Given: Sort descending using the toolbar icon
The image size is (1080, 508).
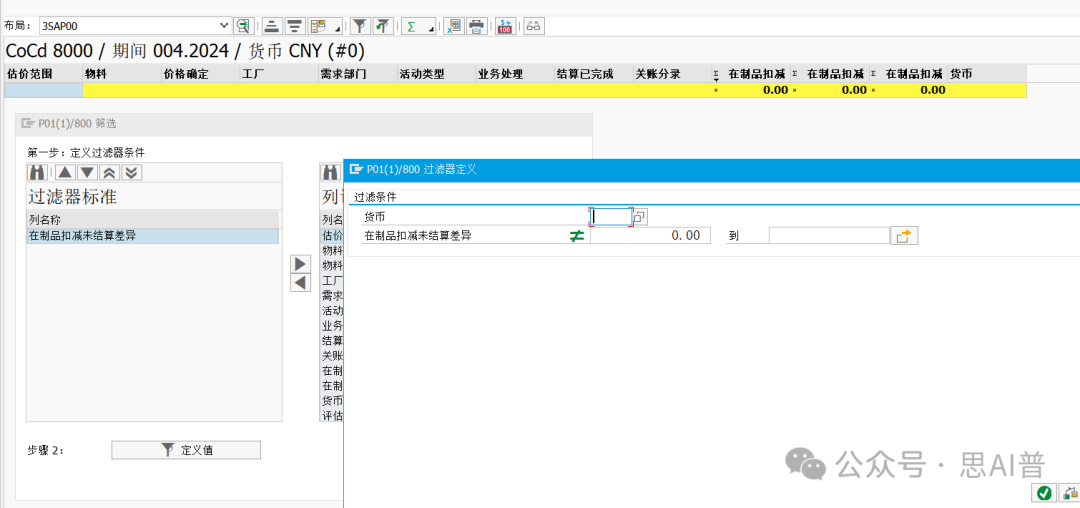Looking at the screenshot, I should [294, 26].
